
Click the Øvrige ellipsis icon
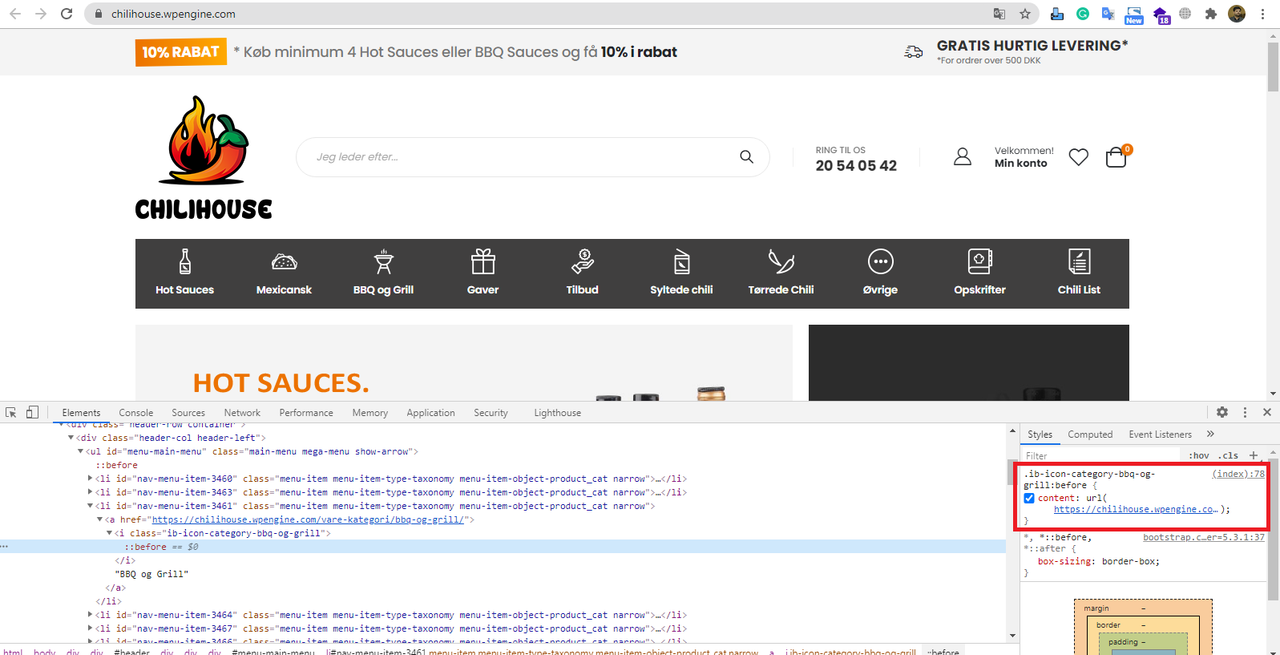click(880, 262)
